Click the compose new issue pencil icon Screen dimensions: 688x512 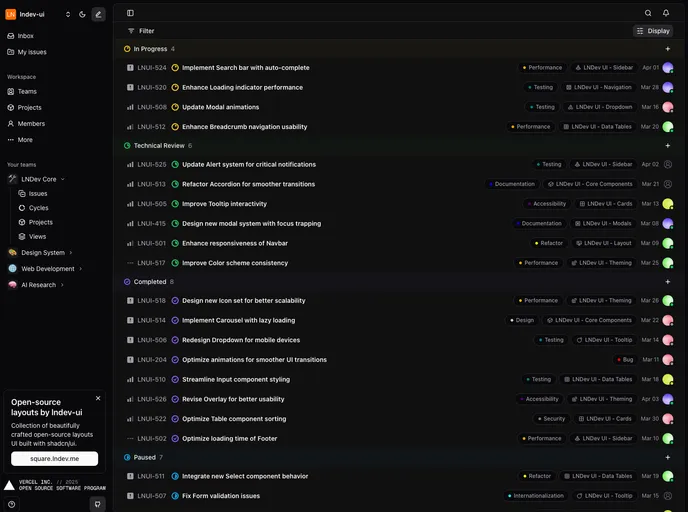[98, 14]
